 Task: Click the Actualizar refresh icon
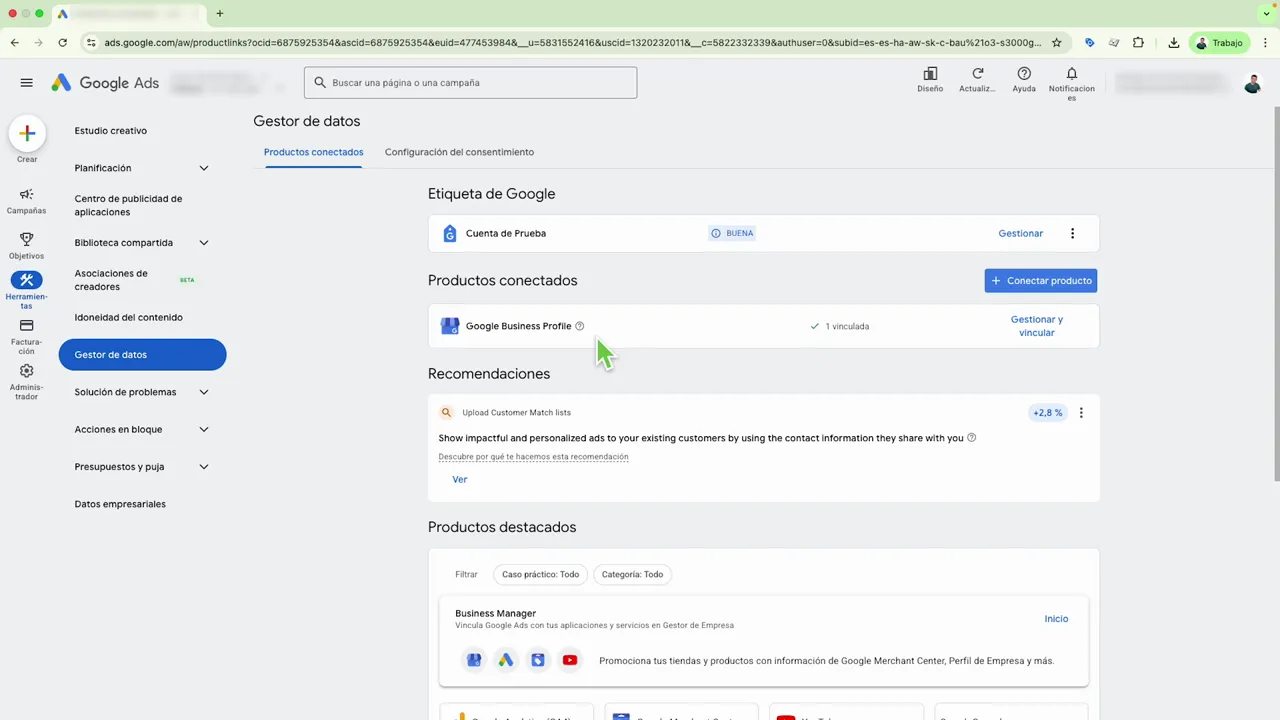tap(977, 72)
